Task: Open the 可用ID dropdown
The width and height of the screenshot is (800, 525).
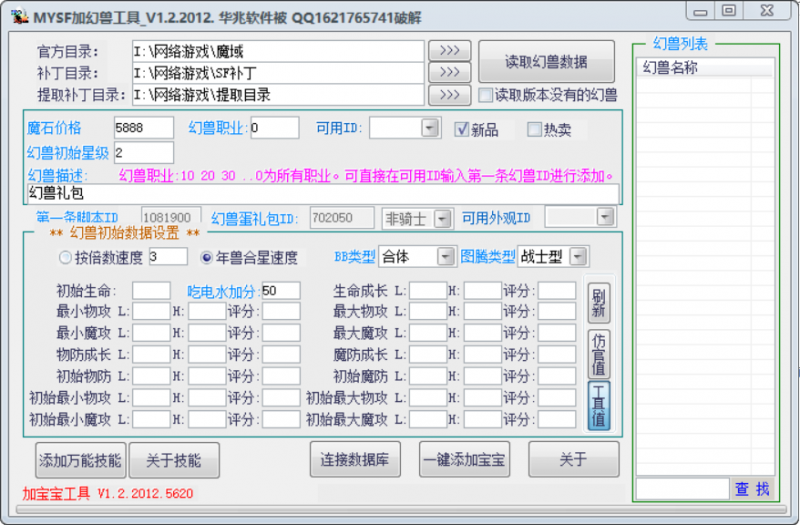Action: [430, 128]
